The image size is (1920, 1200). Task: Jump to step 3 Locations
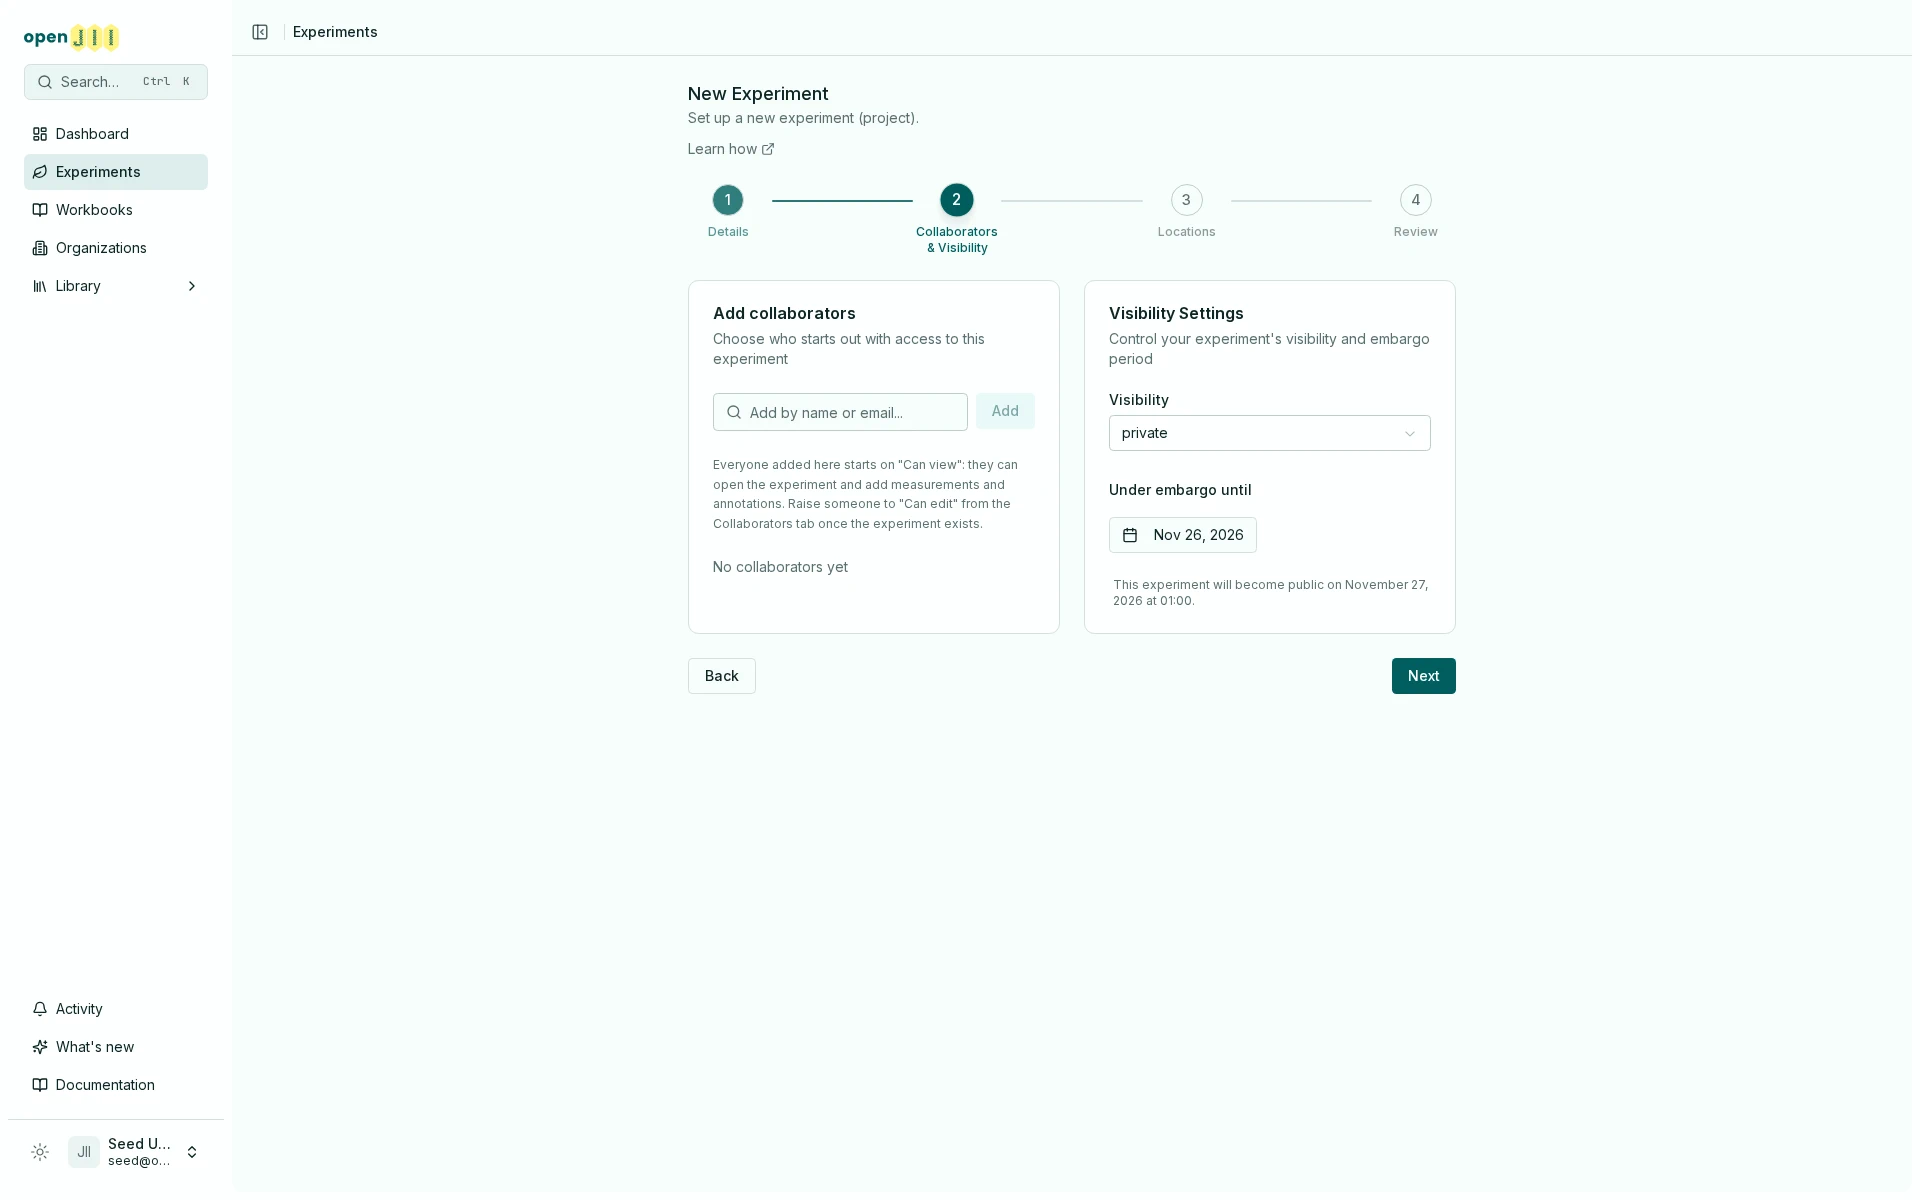point(1186,200)
